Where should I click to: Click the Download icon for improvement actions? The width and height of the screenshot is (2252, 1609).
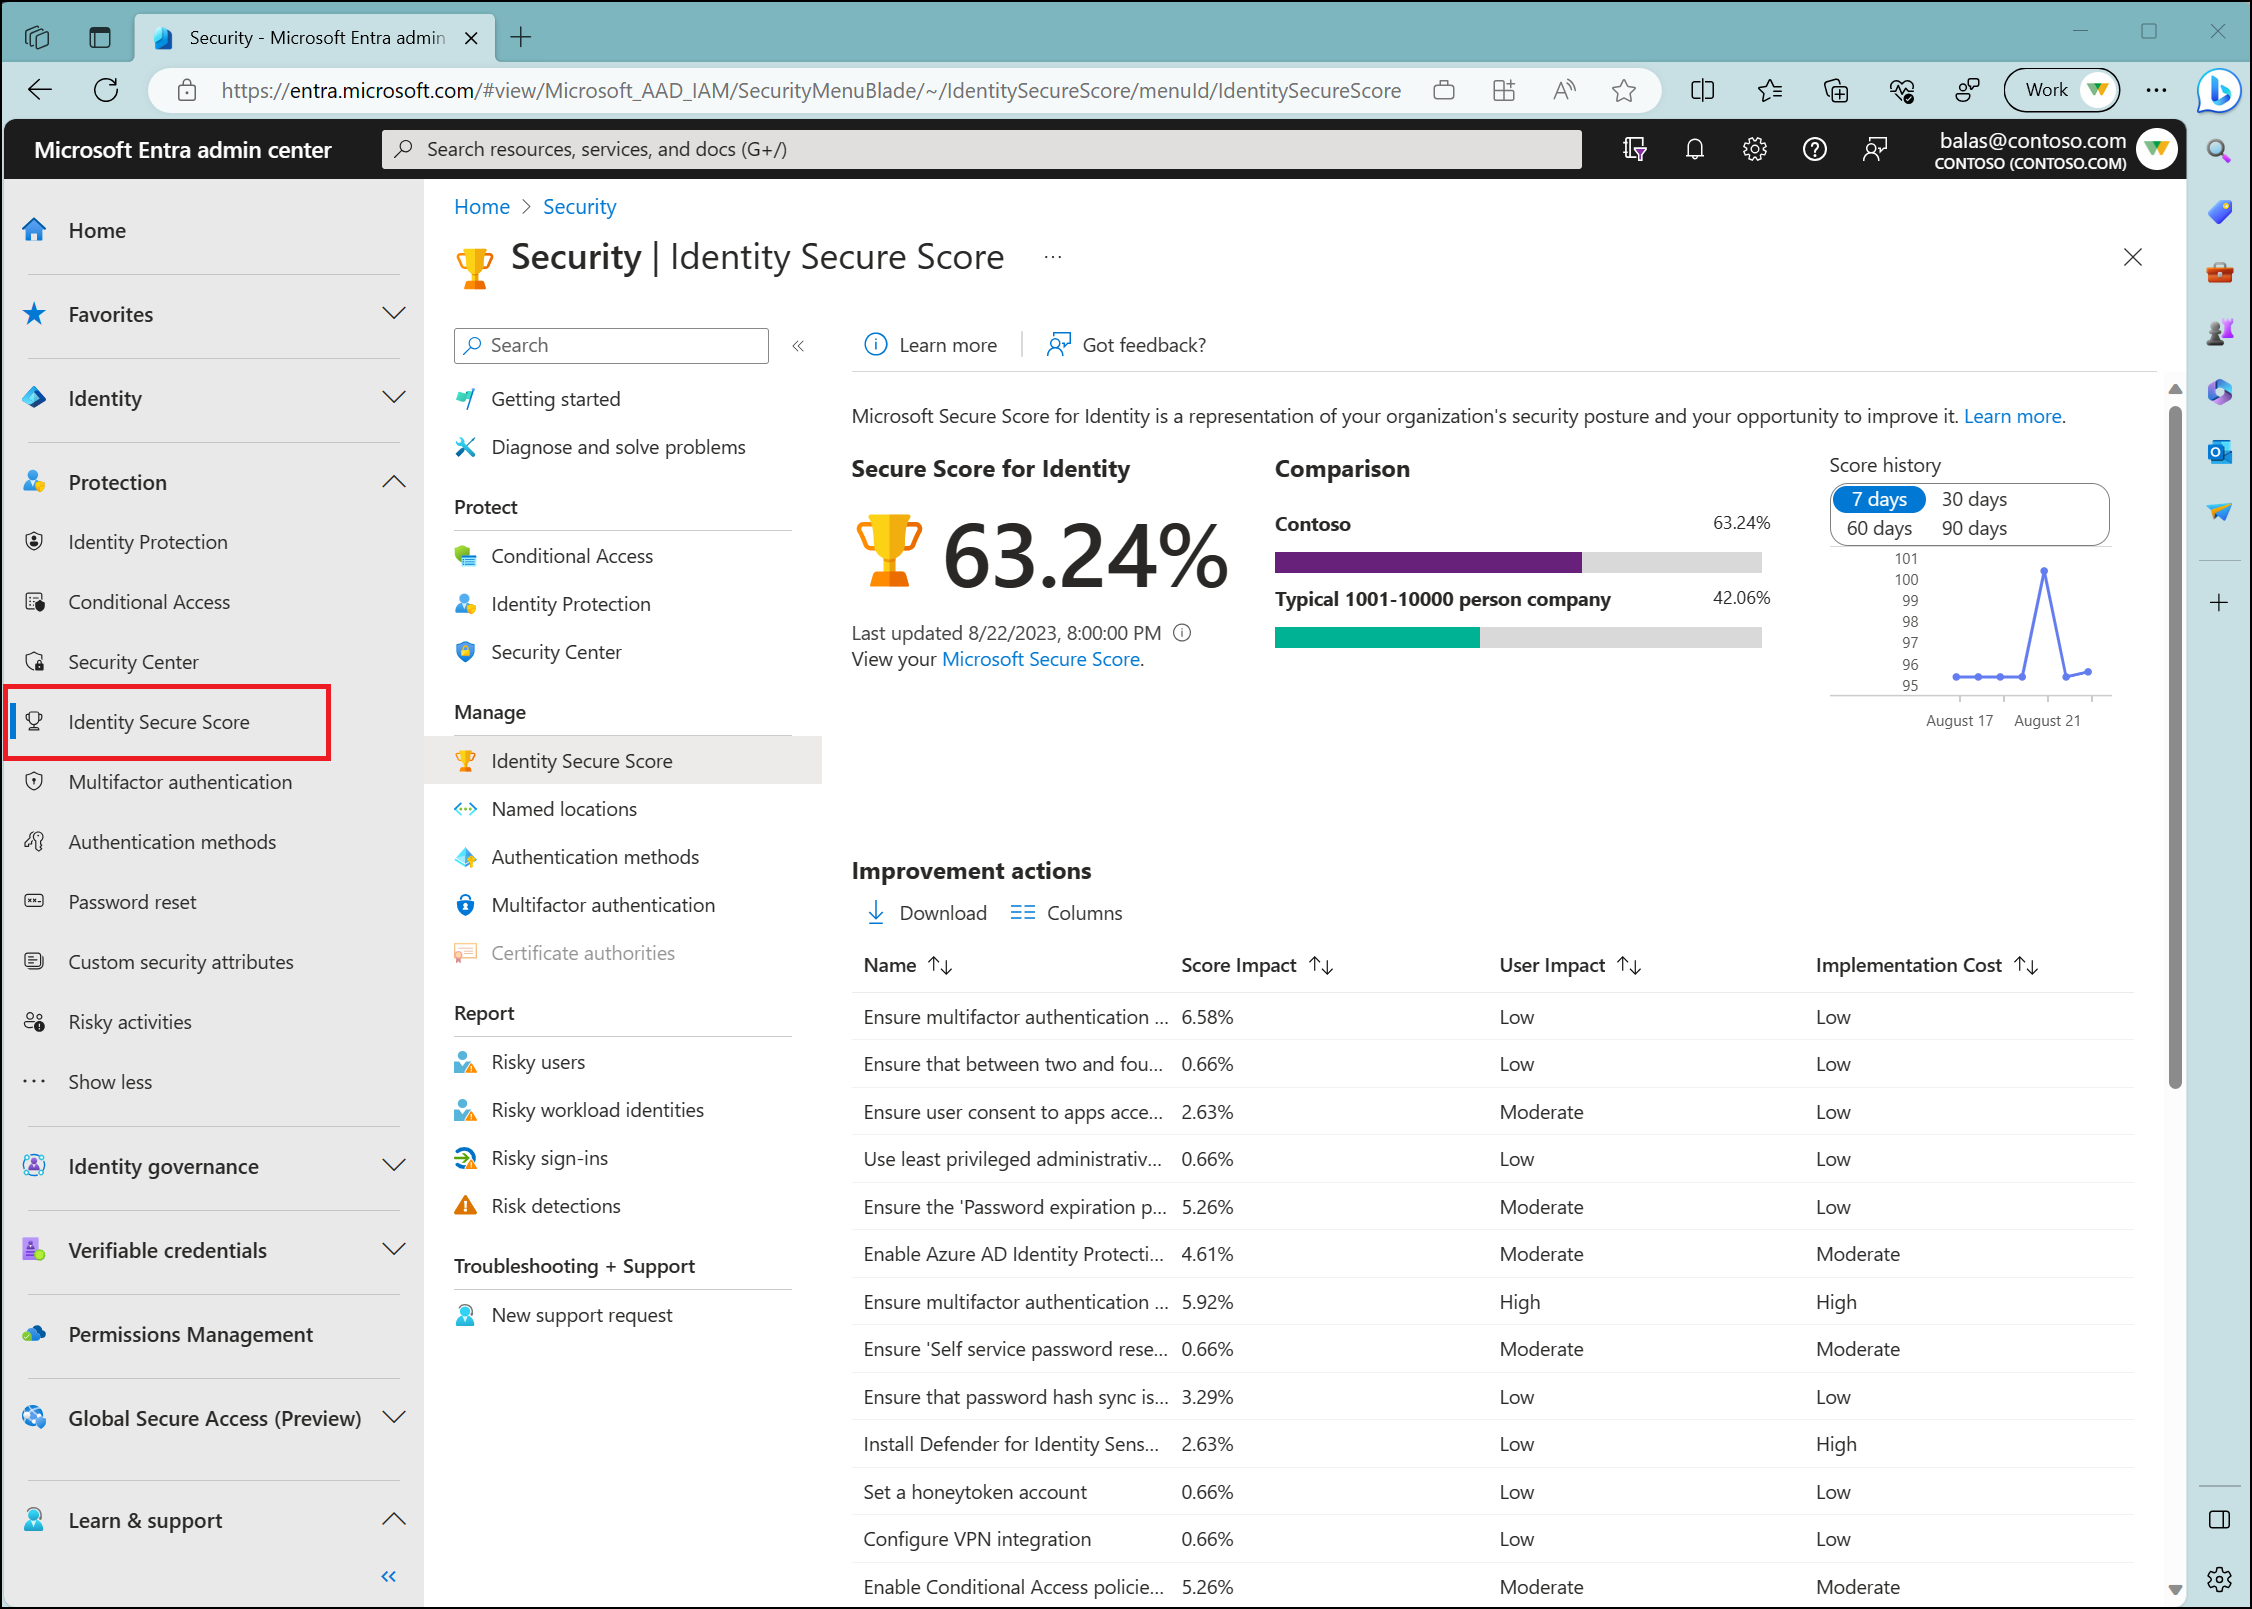tap(874, 911)
